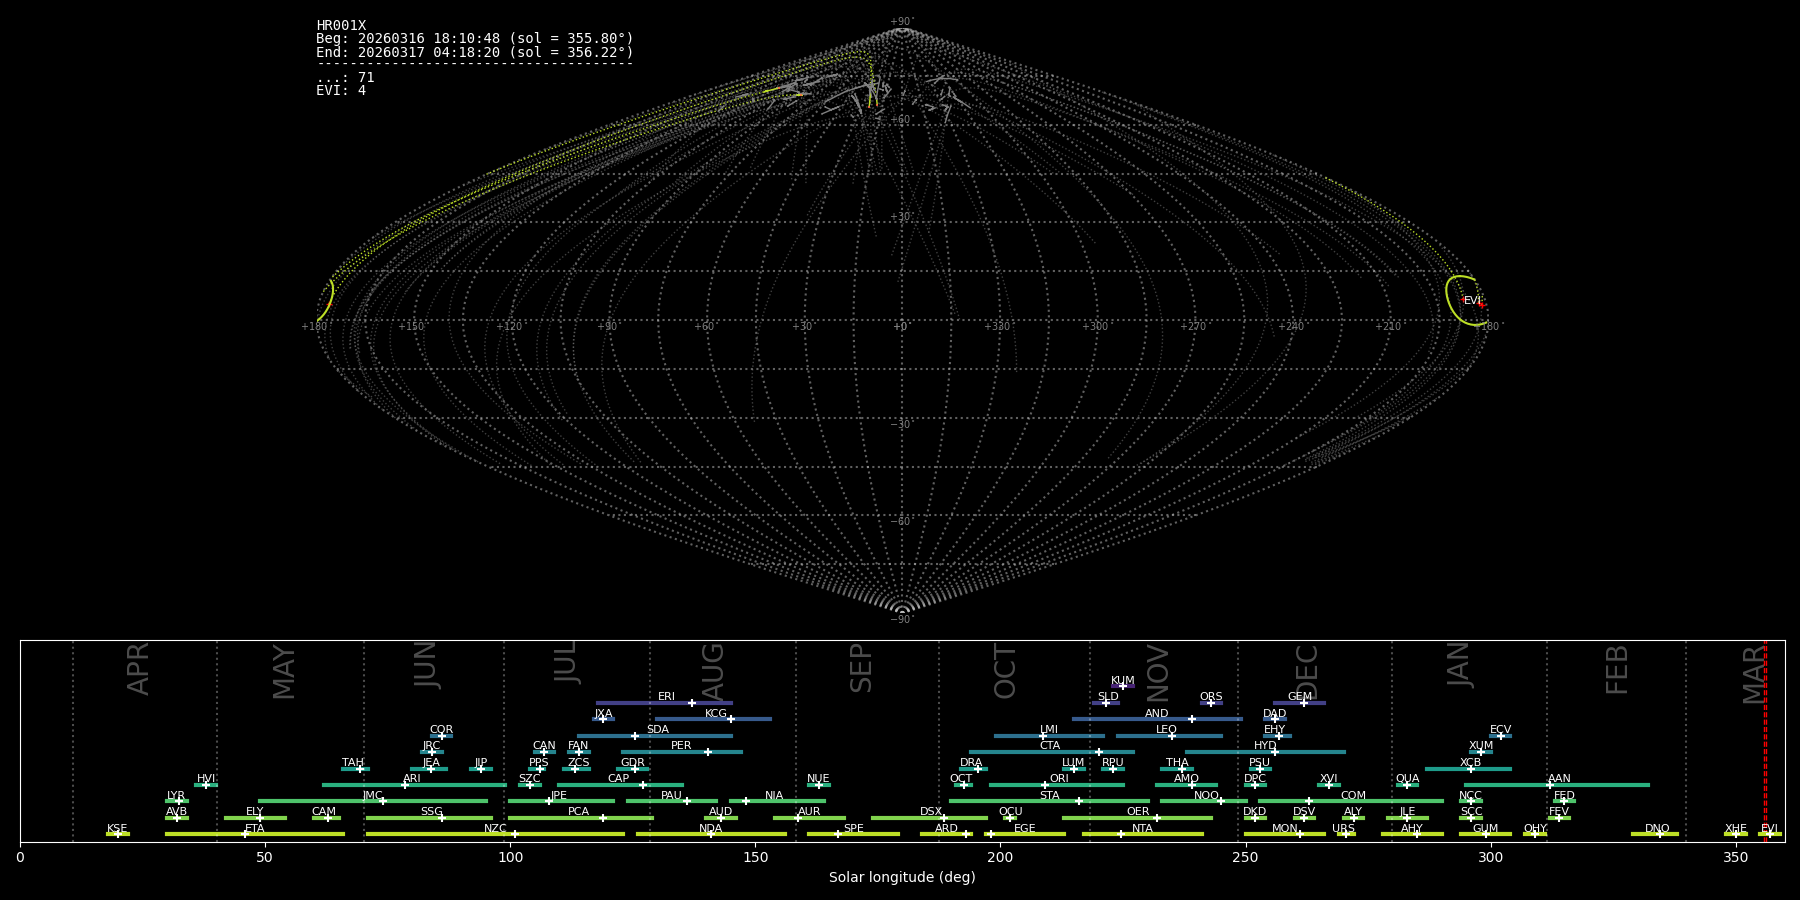Click the LYR shower label
The image size is (1800, 900).
176,795
